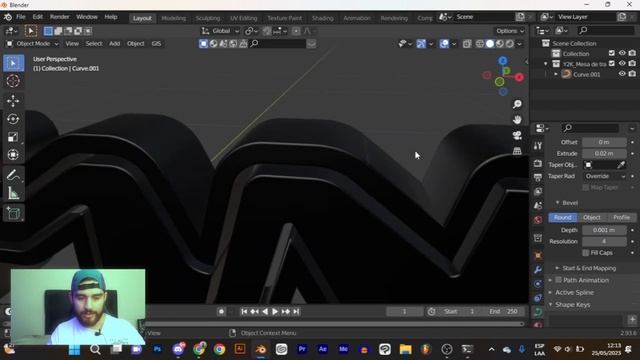Viewport: 640px width, 360px height.
Task: Open Premiere Pro from the taskbar
Action: 302,349
